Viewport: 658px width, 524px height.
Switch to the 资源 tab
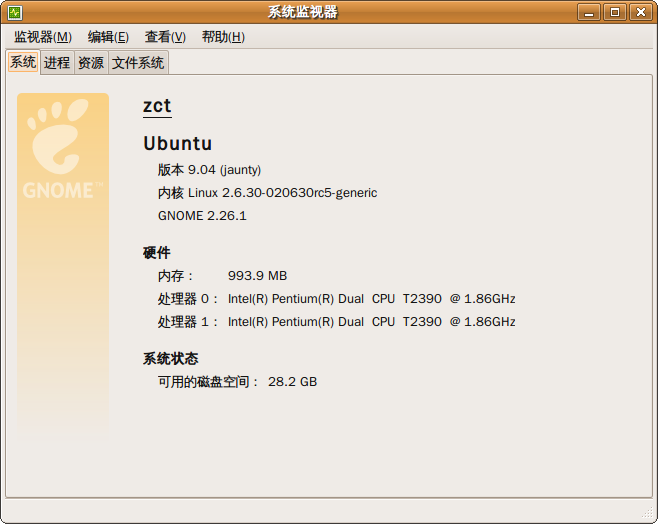tap(91, 63)
